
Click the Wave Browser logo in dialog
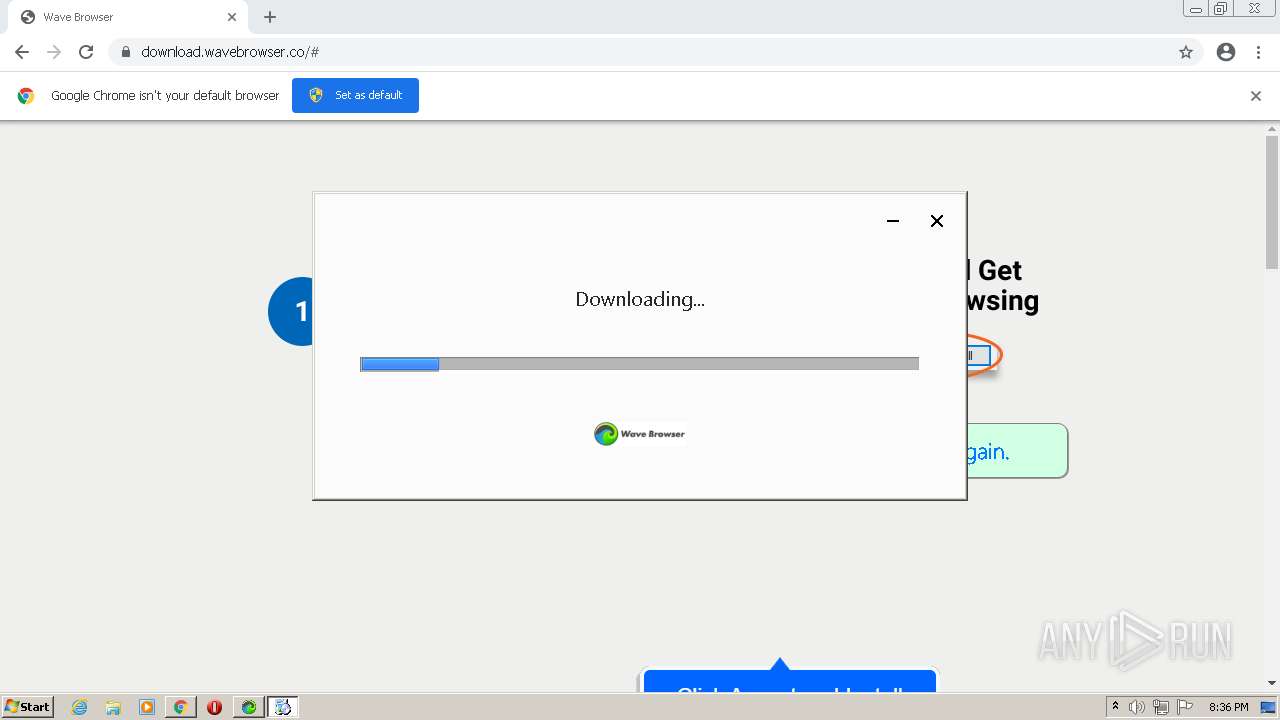[x=640, y=434]
